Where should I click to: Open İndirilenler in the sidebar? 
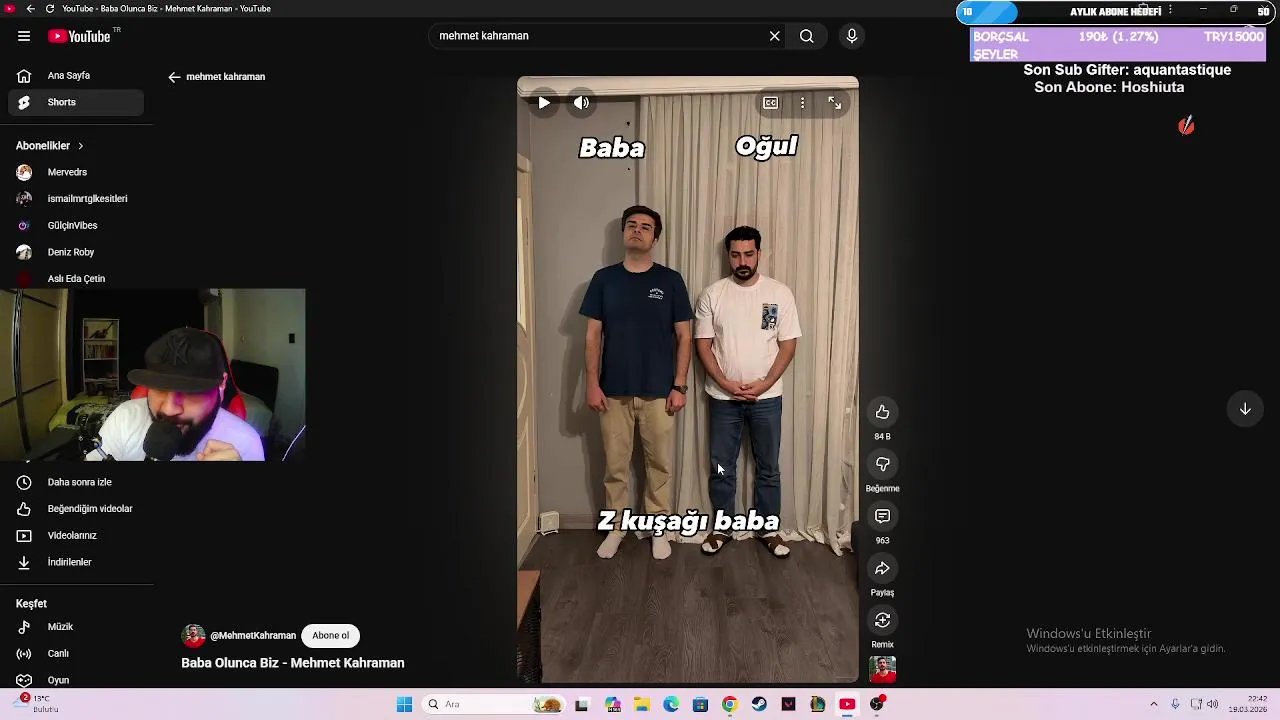(76, 562)
